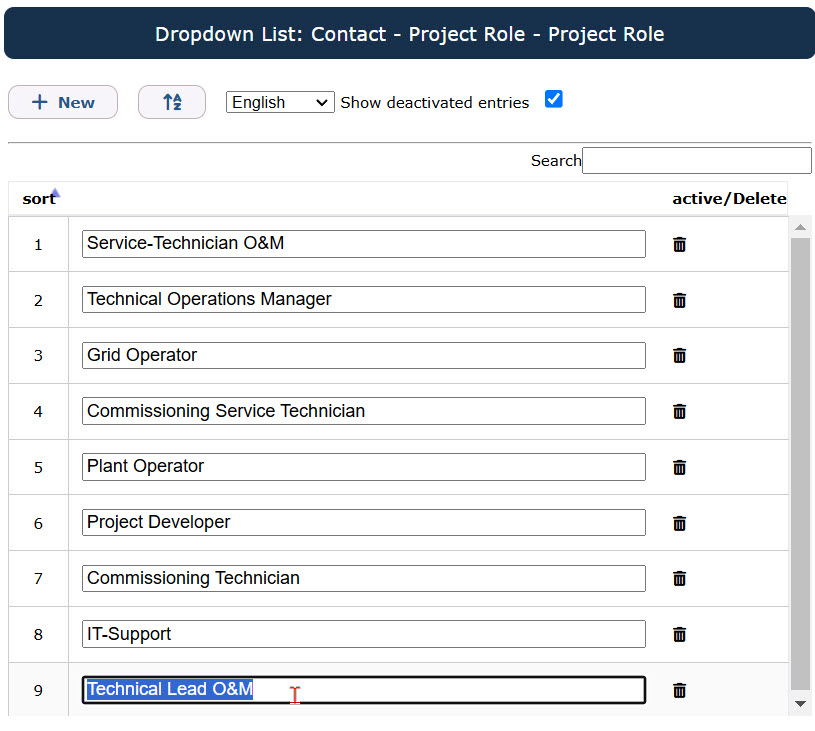This screenshot has height=731, width=815.
Task: Delete the Plant Operator row
Action: pos(679,467)
